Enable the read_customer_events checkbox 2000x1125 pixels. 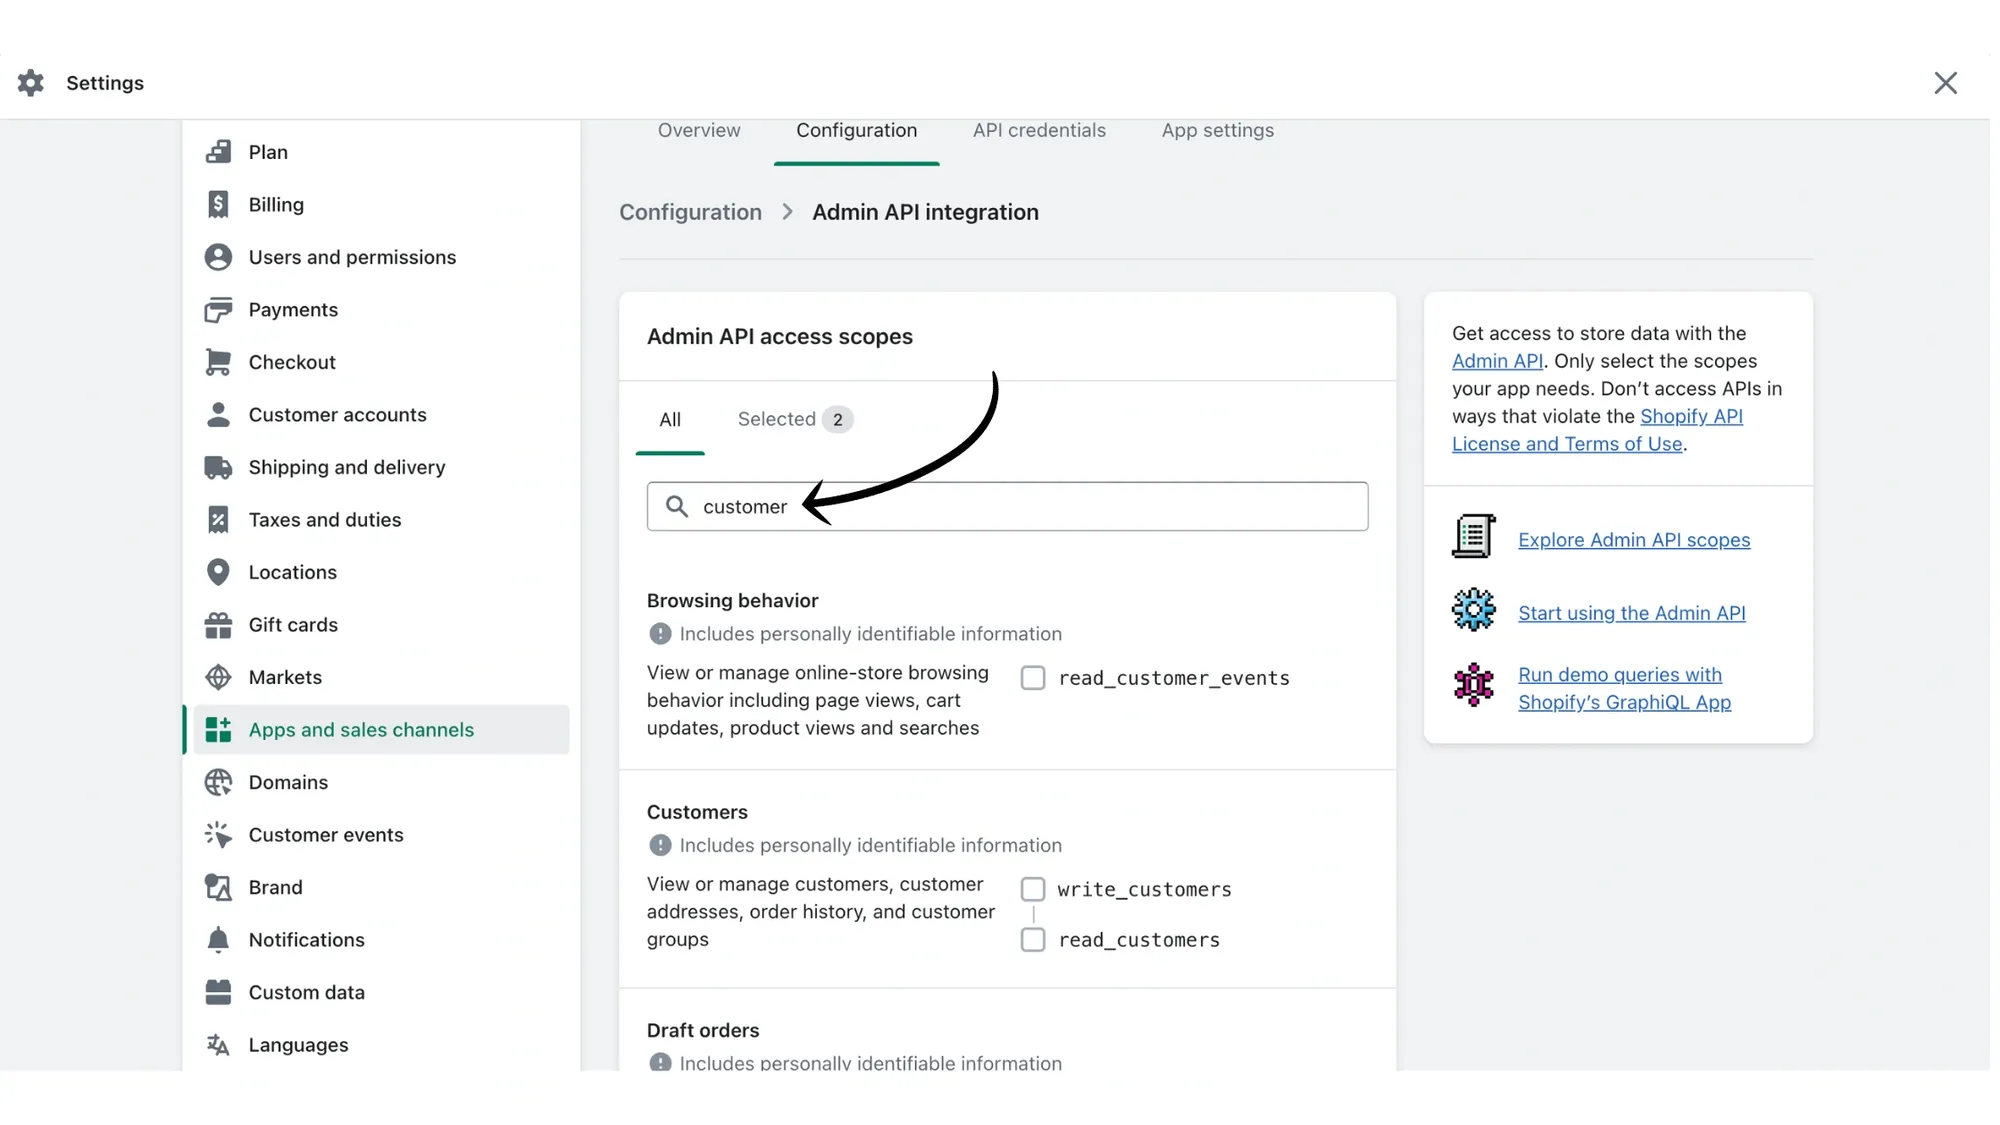tap(1033, 677)
